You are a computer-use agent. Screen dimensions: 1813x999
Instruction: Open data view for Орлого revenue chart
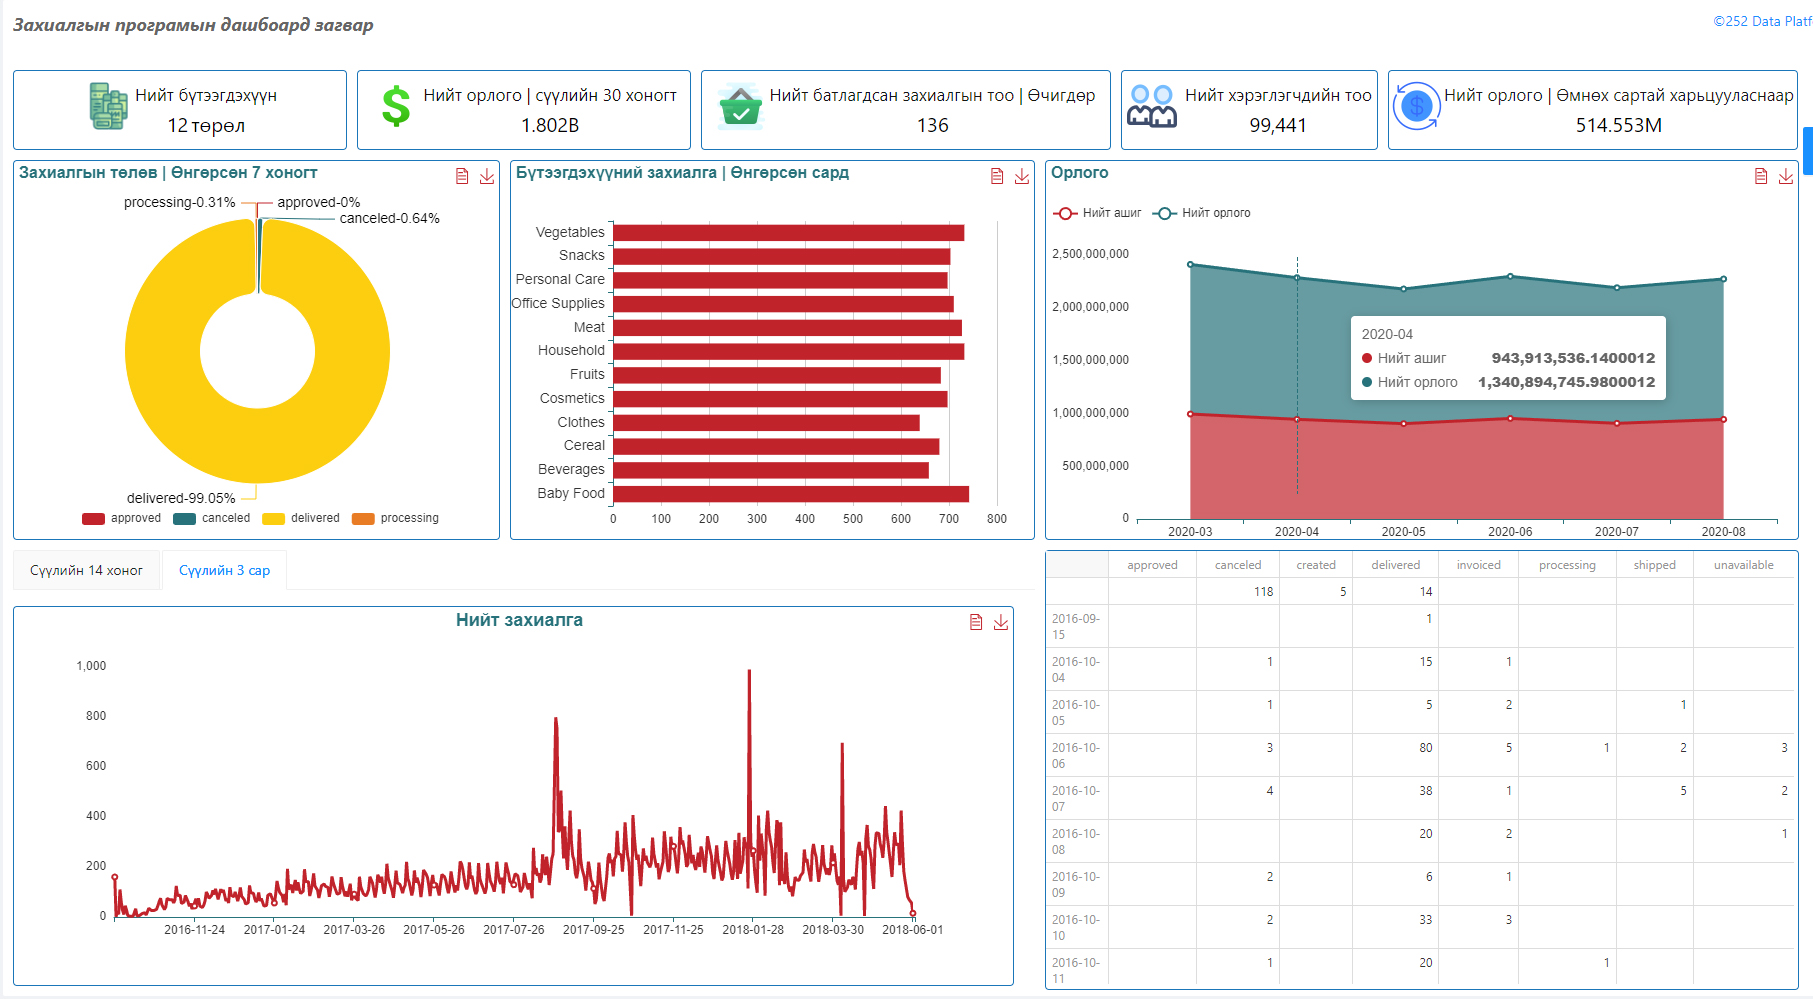pos(1761,176)
